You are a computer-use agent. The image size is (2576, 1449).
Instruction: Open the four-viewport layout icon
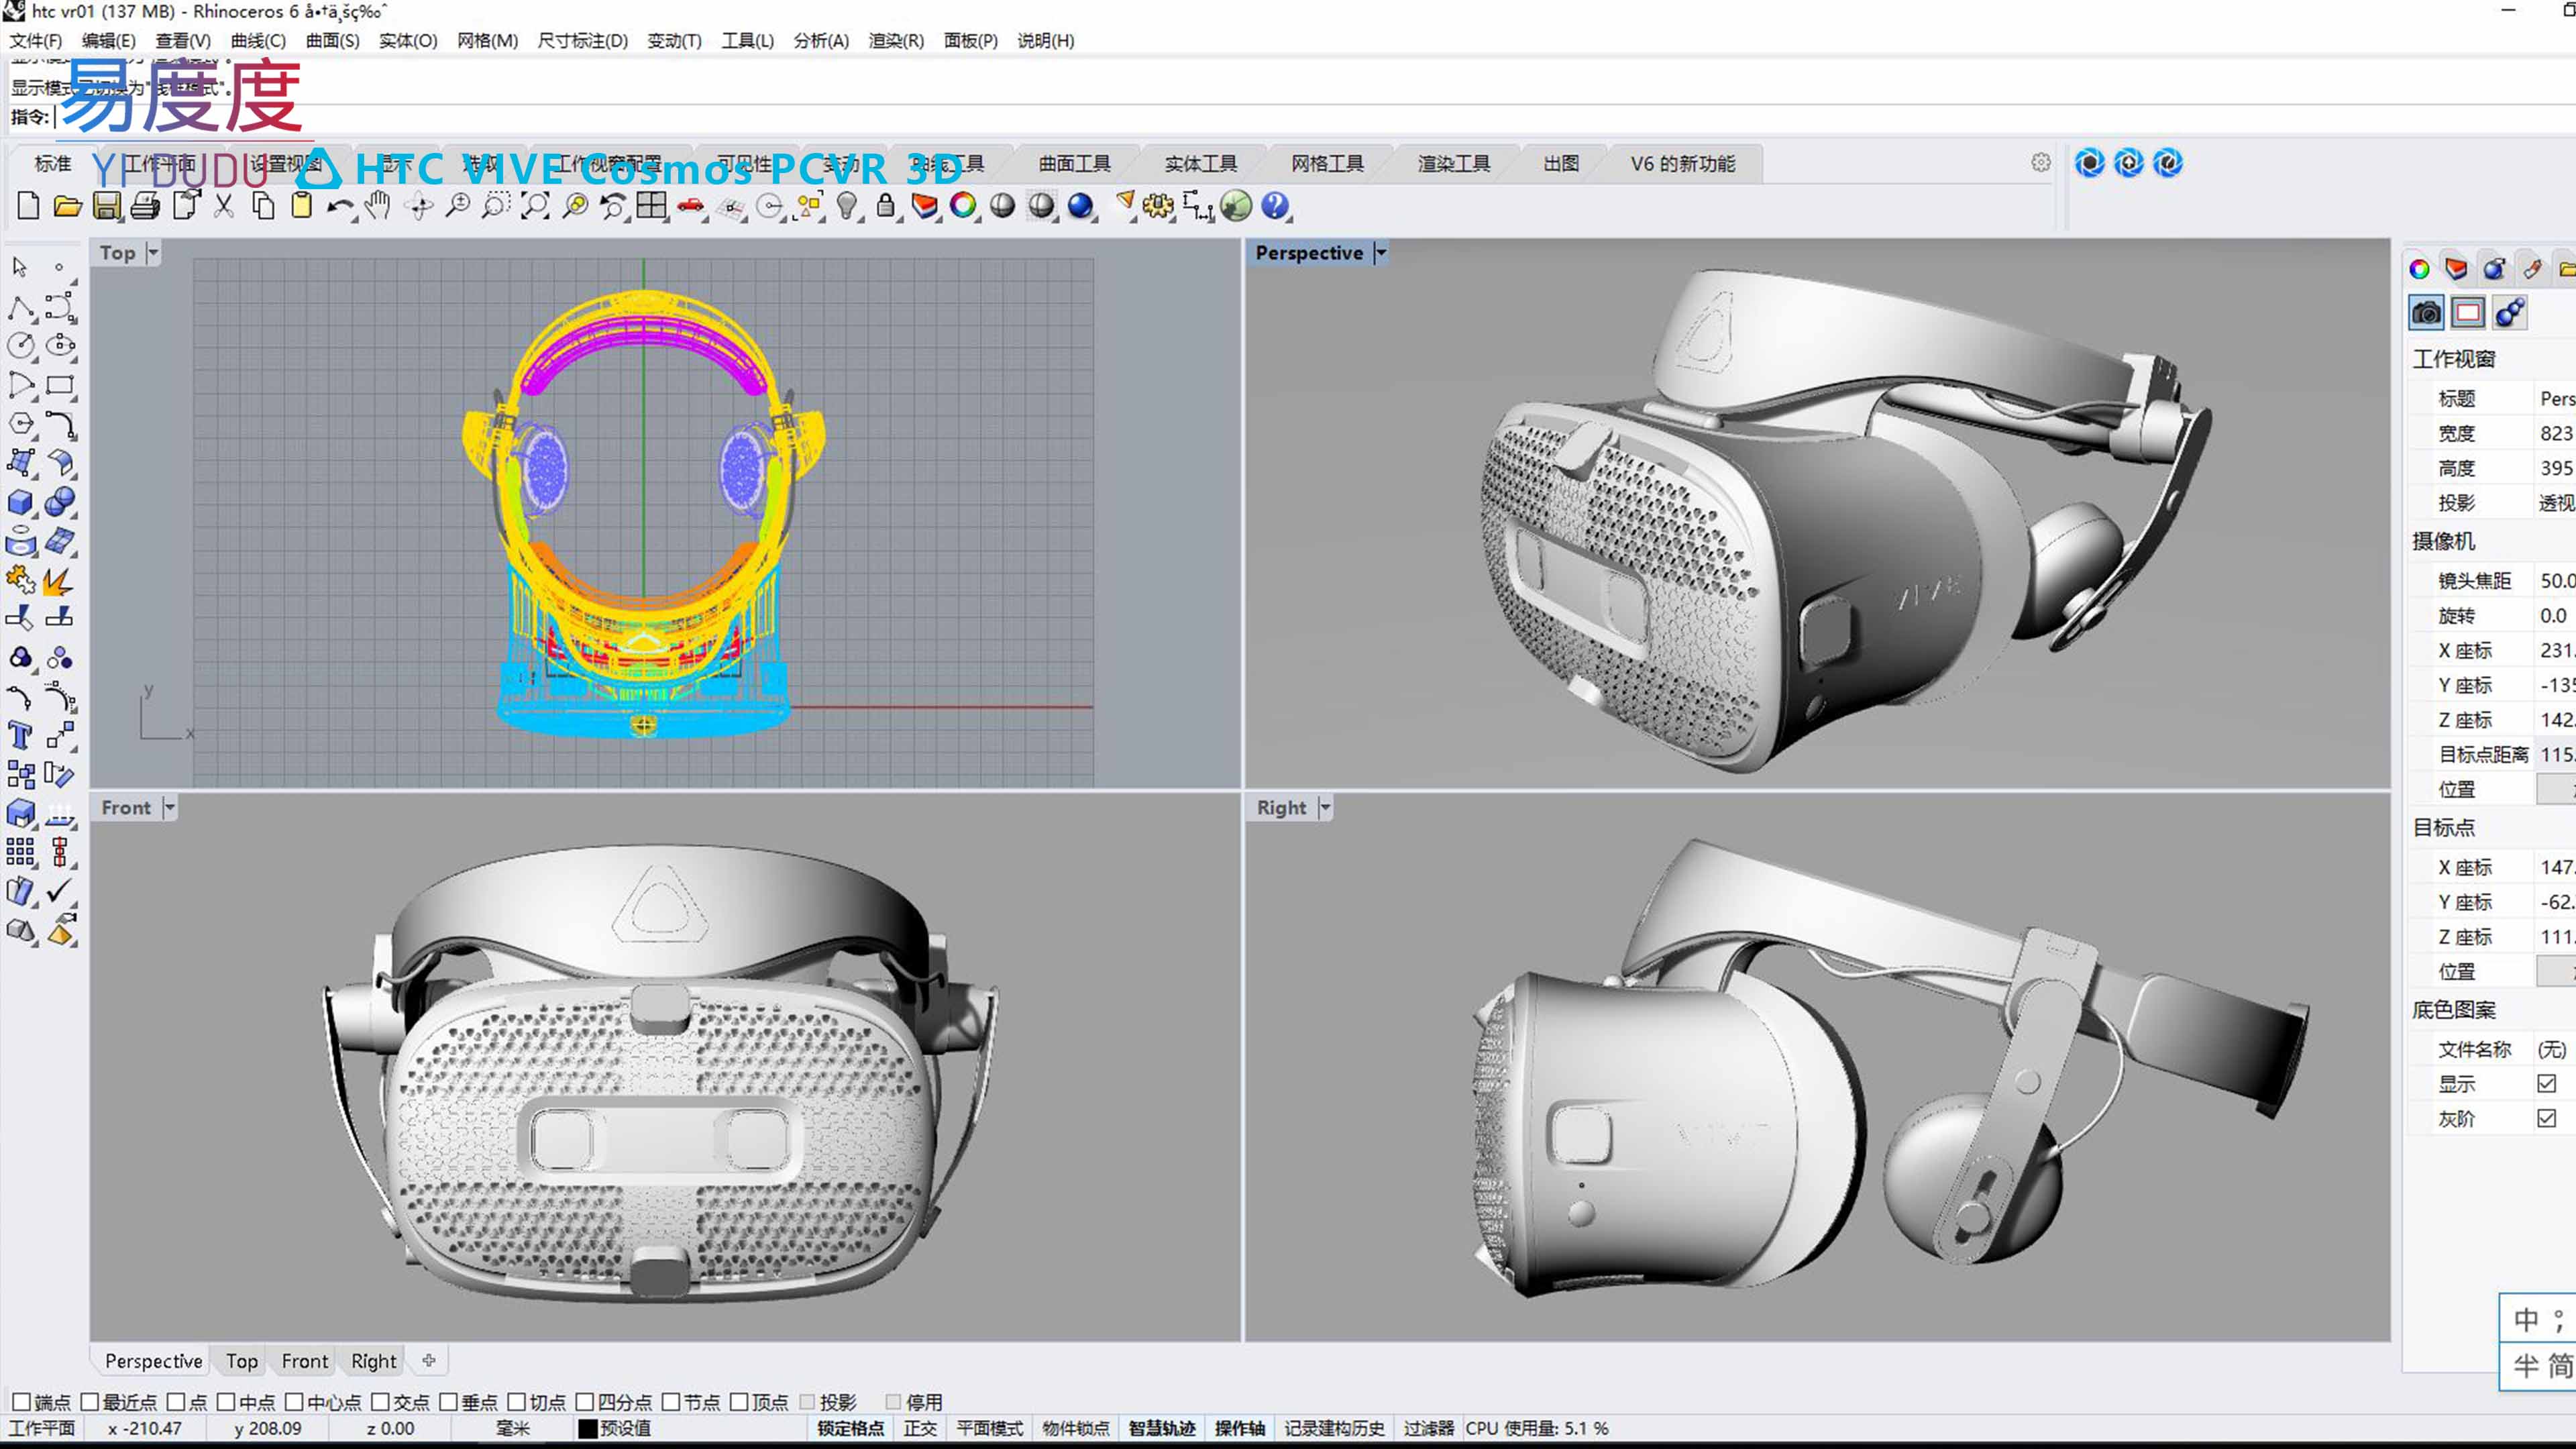tap(651, 207)
